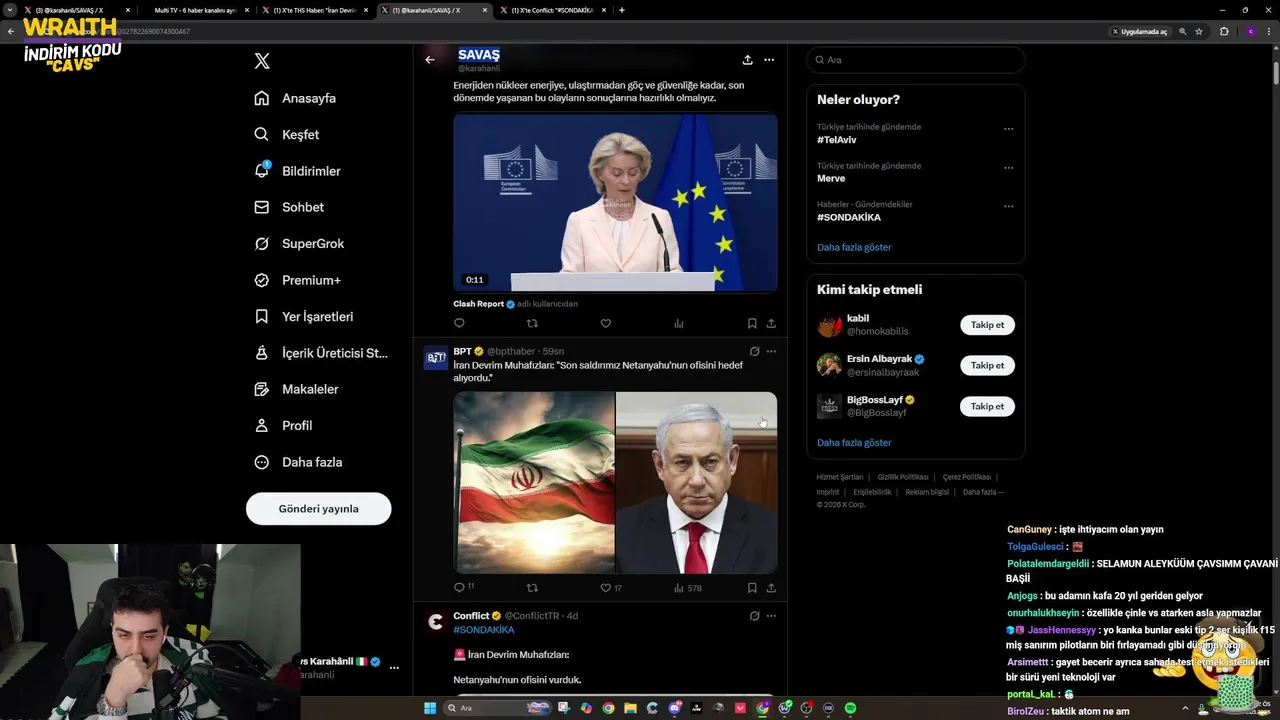The image size is (1280, 720).
Task: Repost the Clash Report video post
Action: [532, 323]
